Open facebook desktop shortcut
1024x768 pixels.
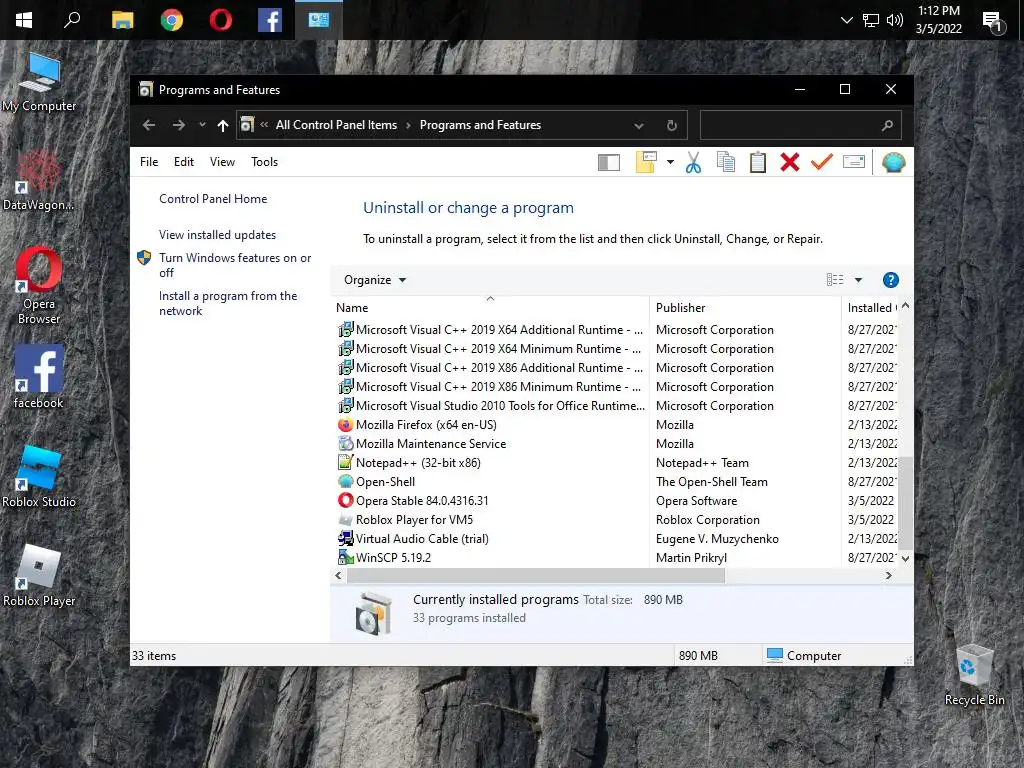point(39,377)
